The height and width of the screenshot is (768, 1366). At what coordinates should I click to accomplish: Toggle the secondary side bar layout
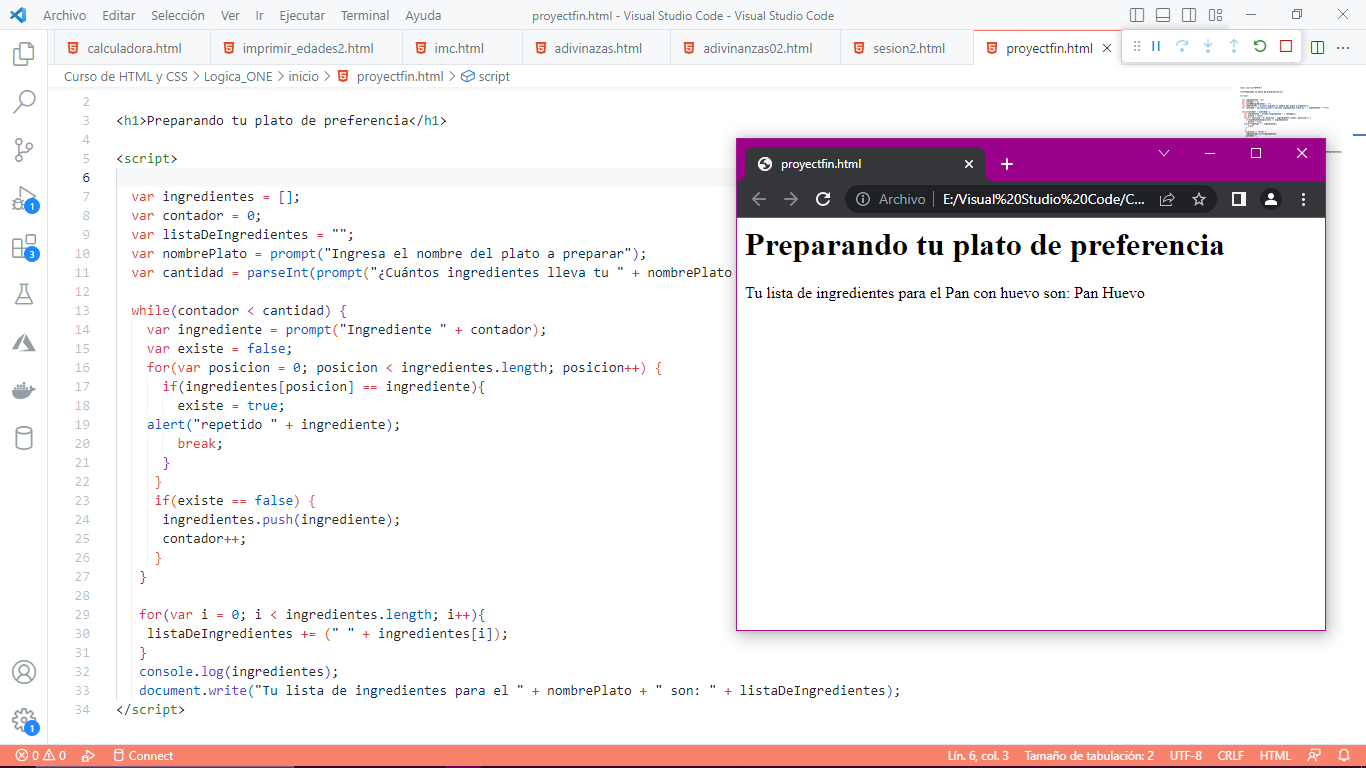(x=1189, y=15)
